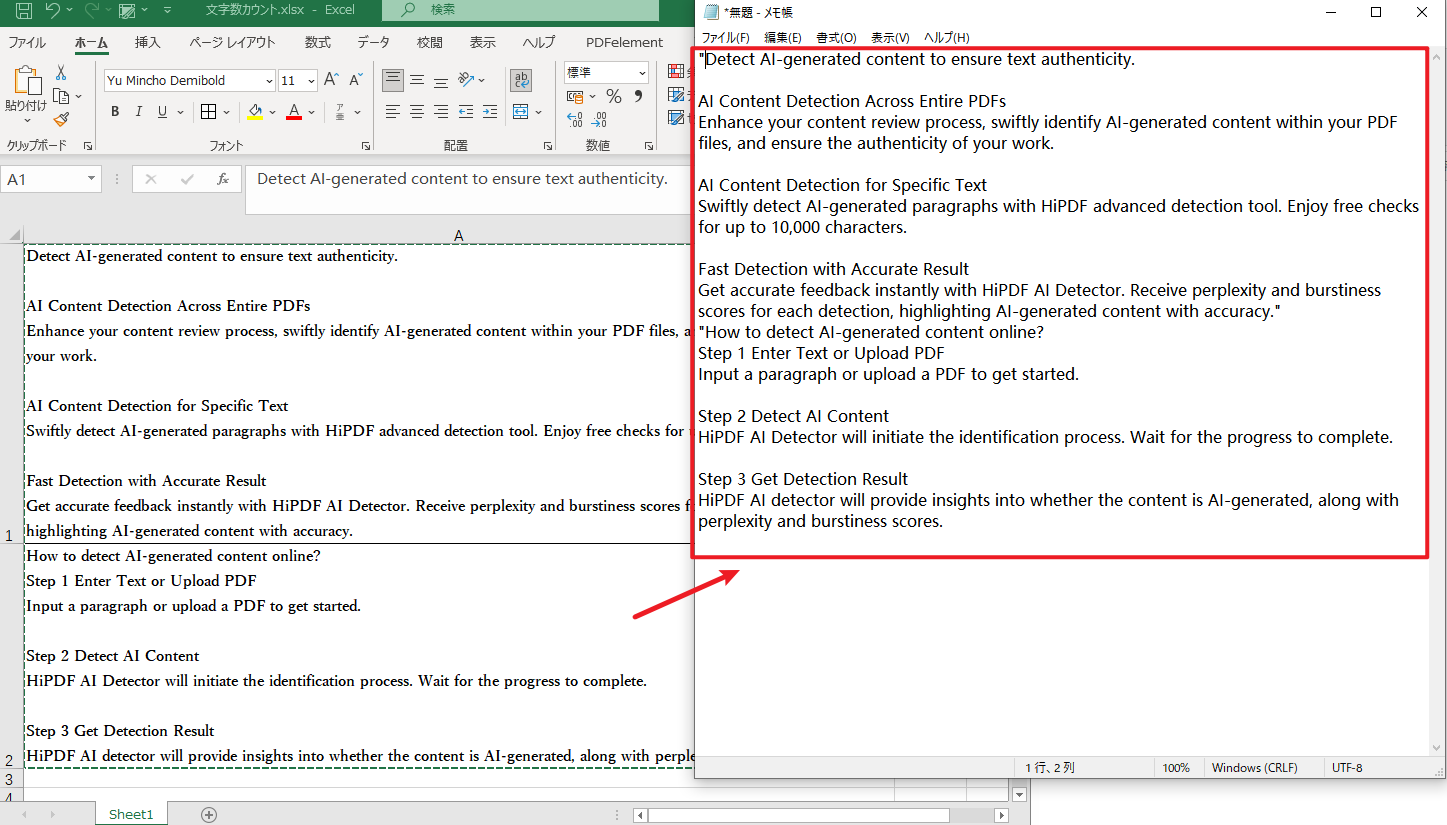The image size is (1447, 825).
Task: Apply Comma style number format
Action: (639, 97)
